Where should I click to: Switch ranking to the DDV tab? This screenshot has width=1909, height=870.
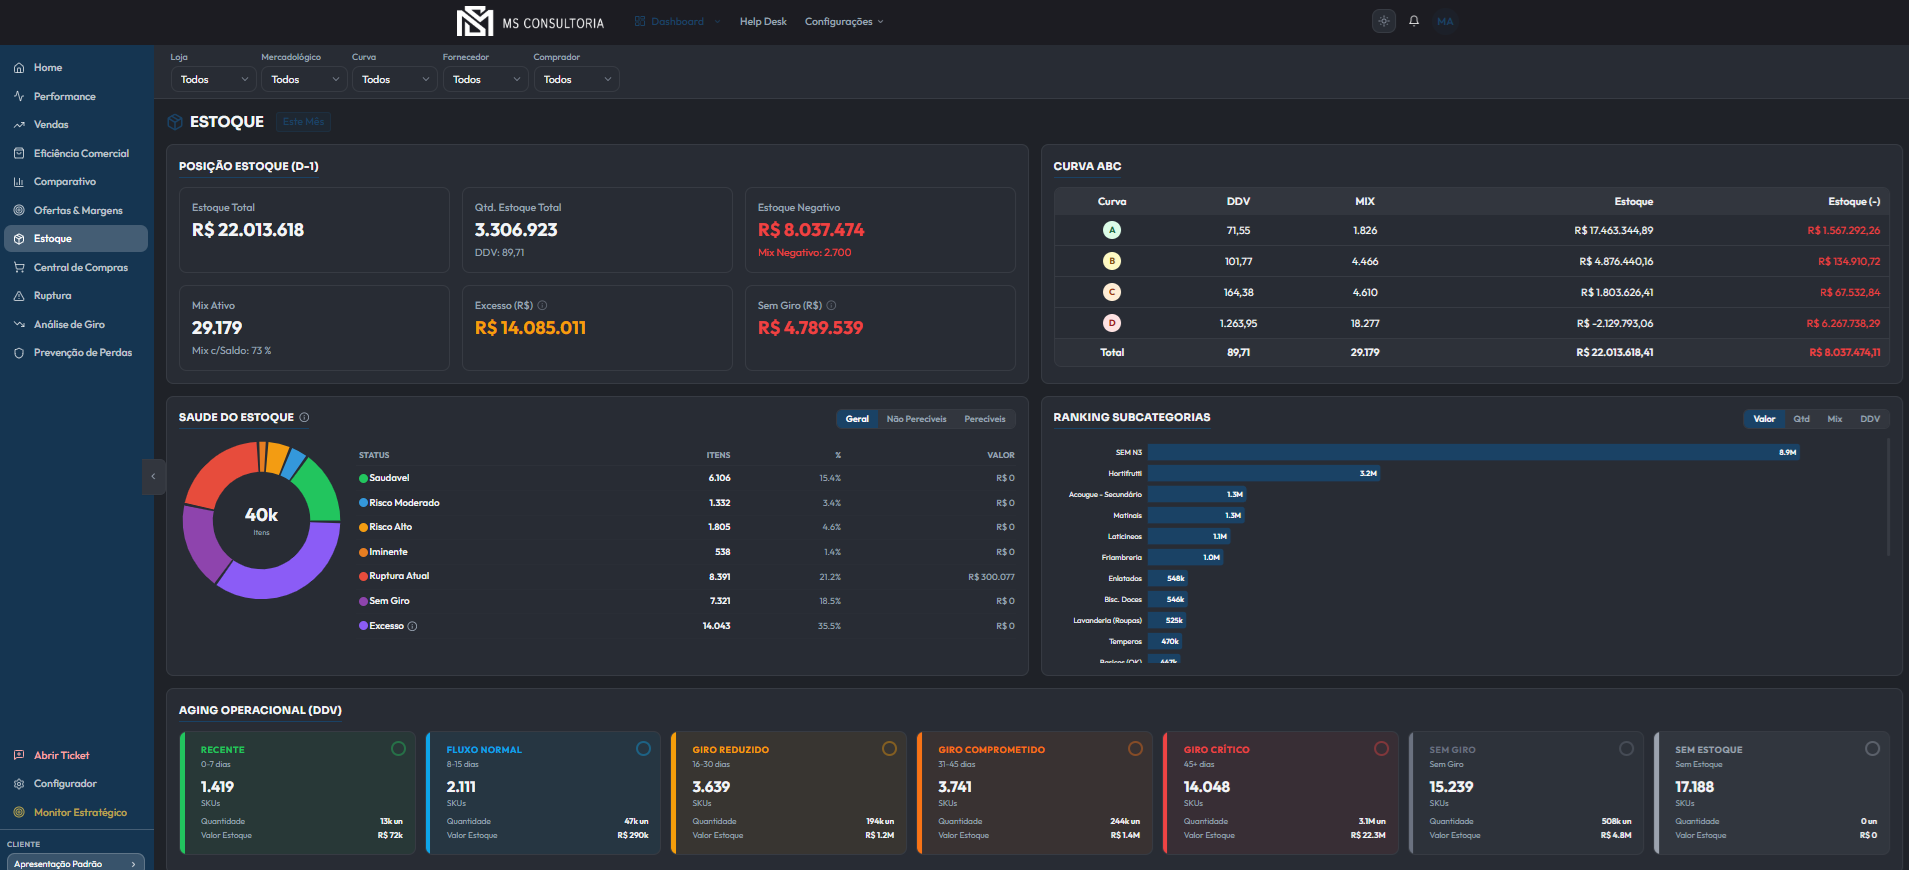(x=1870, y=419)
